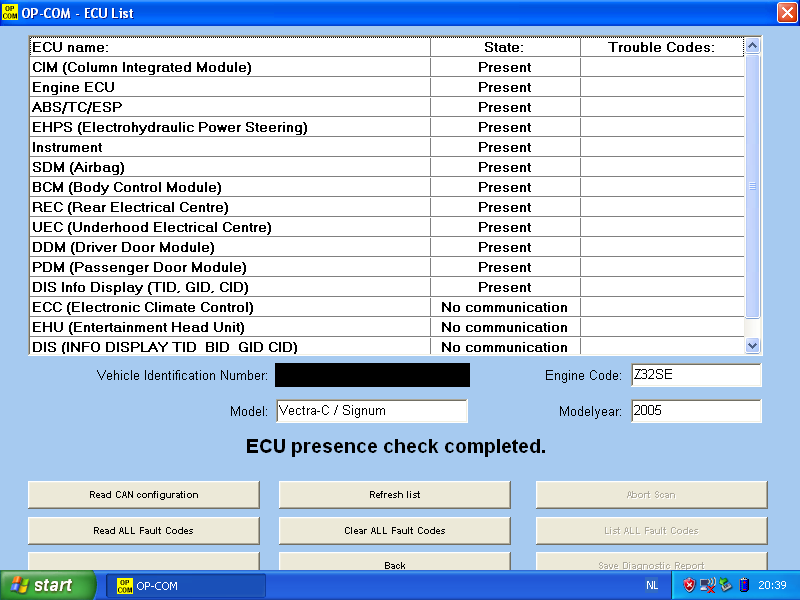Select the OP-COM taskbar button
Viewport: 800px width, 600px height.
pos(186,586)
